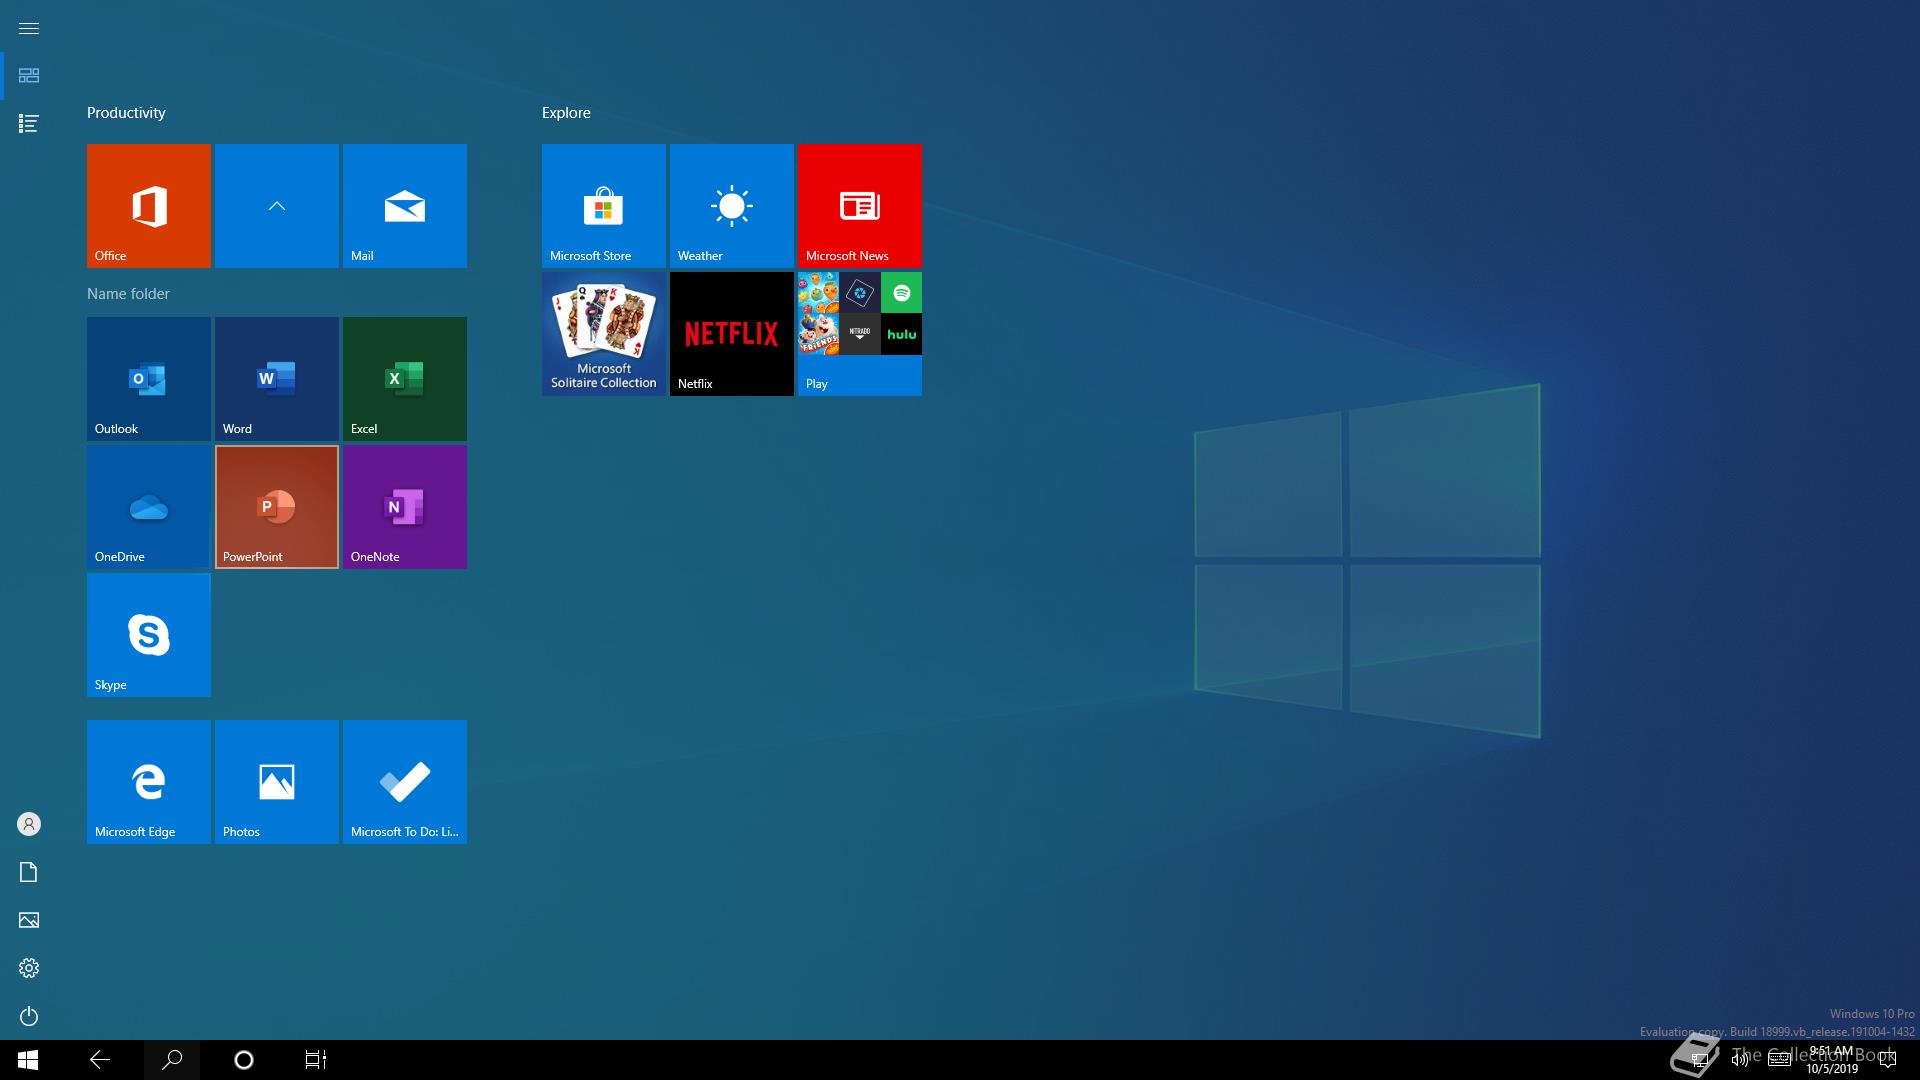The image size is (1920, 1080).
Task: Open the OneDrive tile
Action: [x=149, y=507]
